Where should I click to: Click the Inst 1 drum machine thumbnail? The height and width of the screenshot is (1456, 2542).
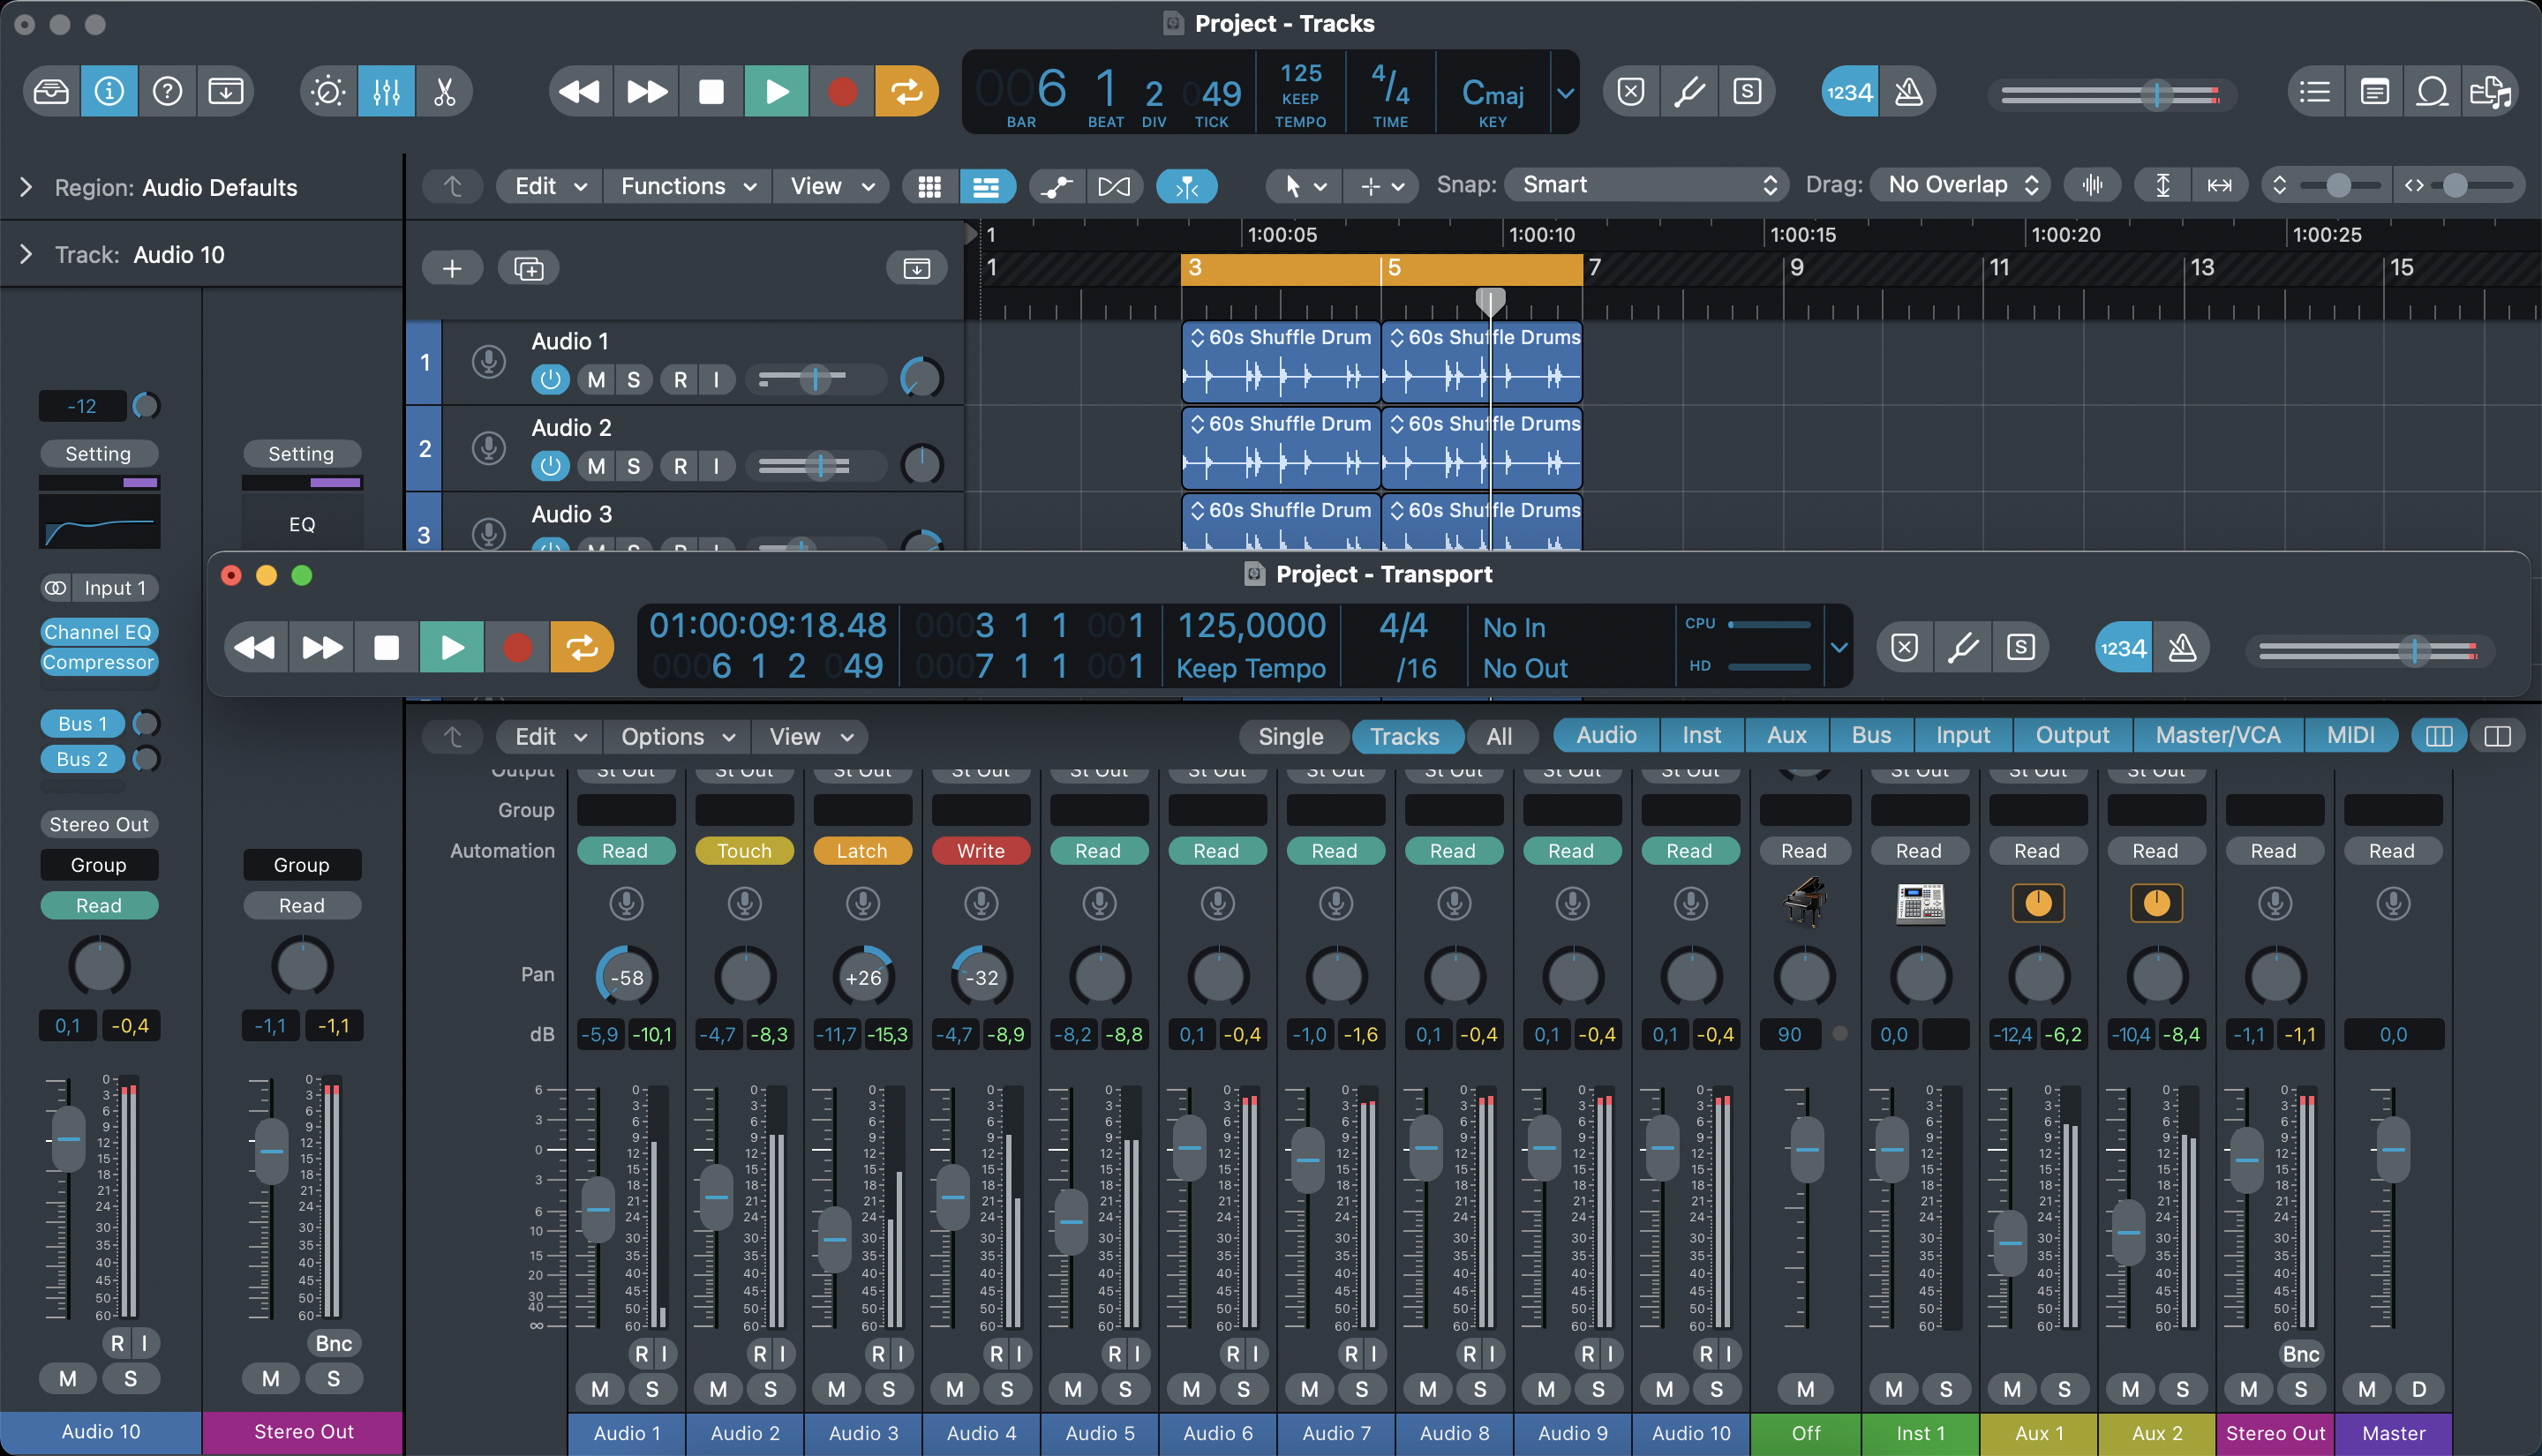coord(1919,904)
